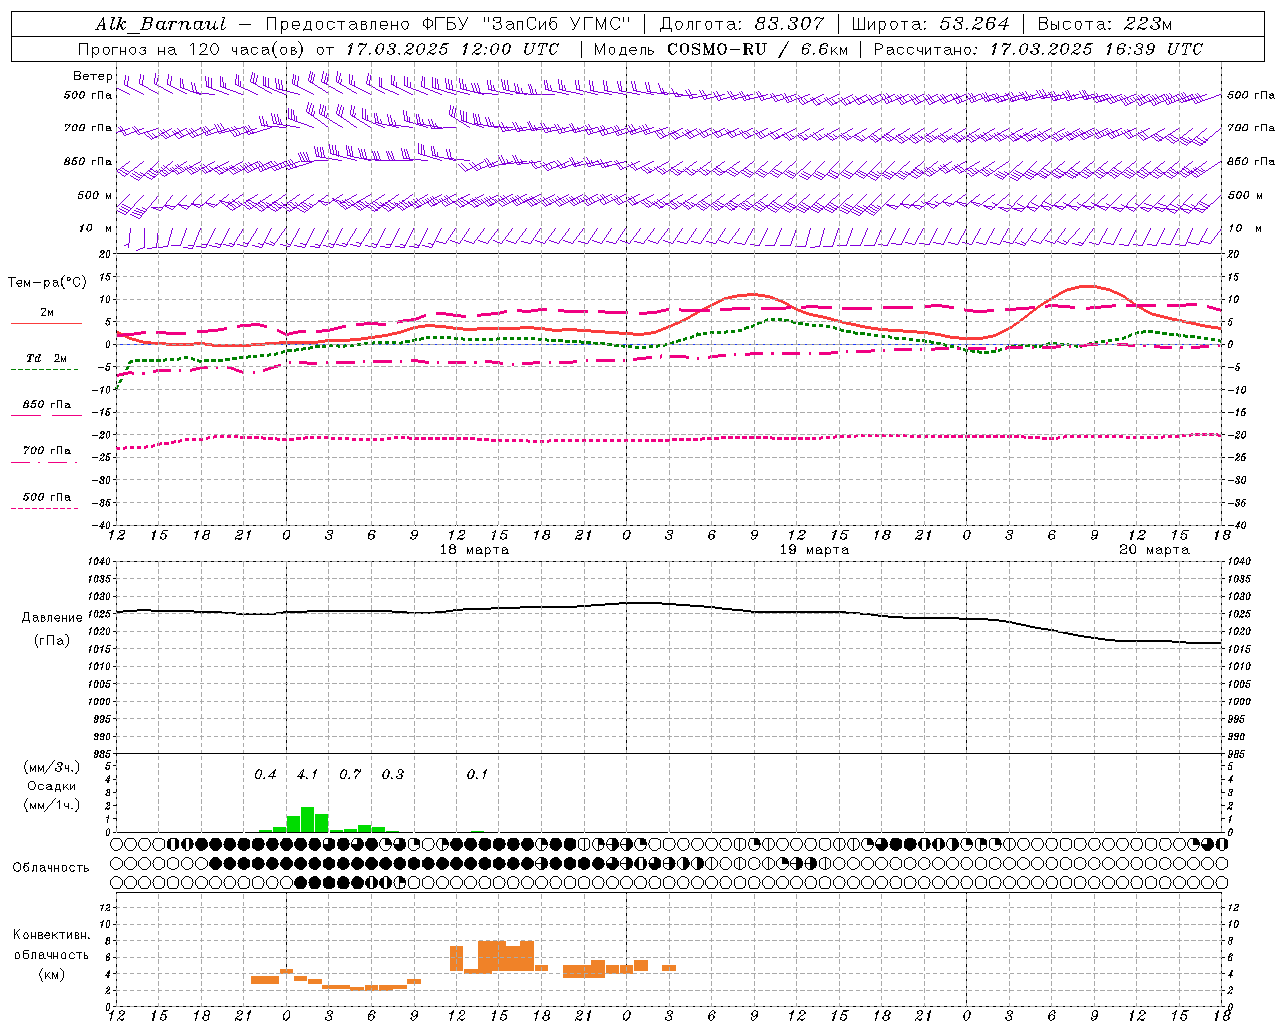Click the (мм/3ч.) precipitation unit label
The width and height of the screenshot is (1280, 1024).
click(x=52, y=768)
